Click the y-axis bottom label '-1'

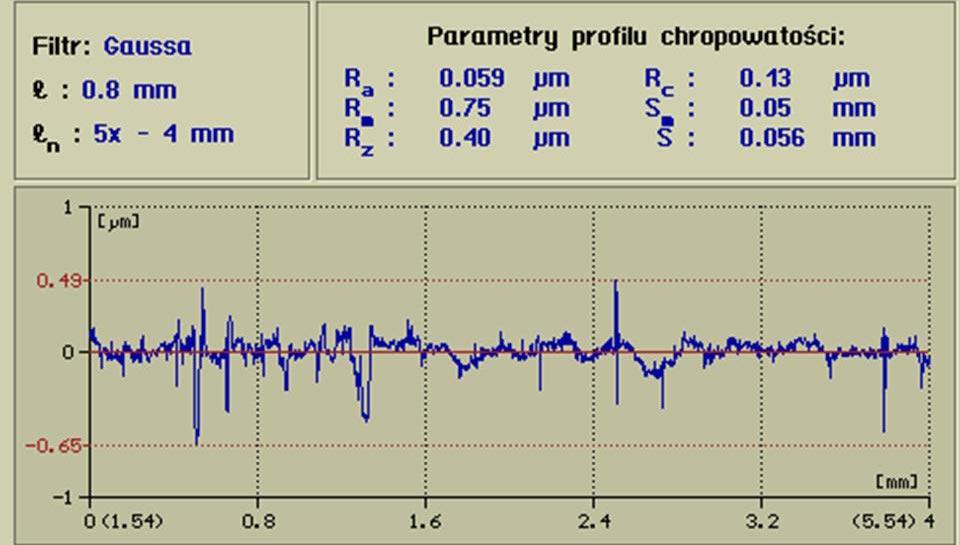coord(62,497)
